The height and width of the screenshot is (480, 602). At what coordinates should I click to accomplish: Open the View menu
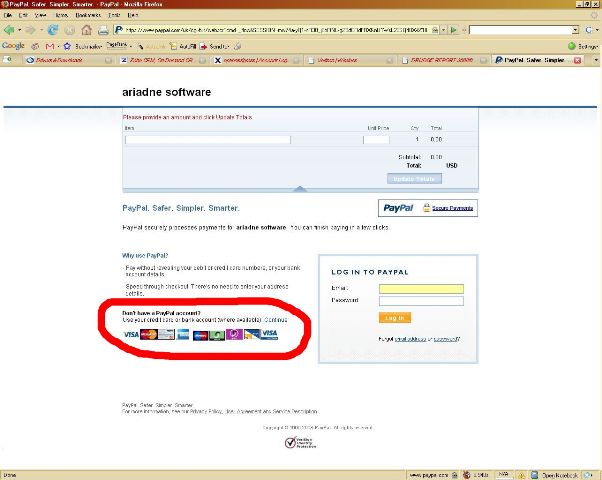[40, 15]
